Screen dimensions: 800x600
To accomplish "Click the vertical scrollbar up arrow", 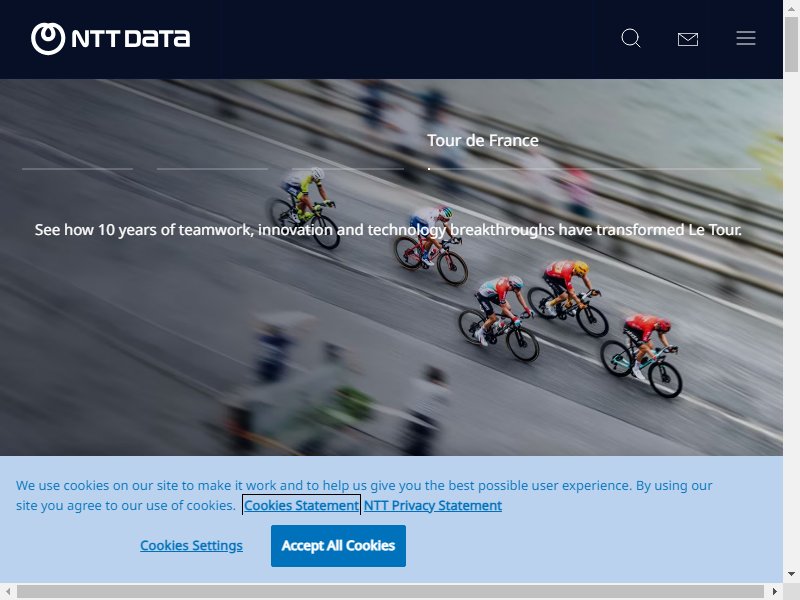I will click(x=791, y=8).
